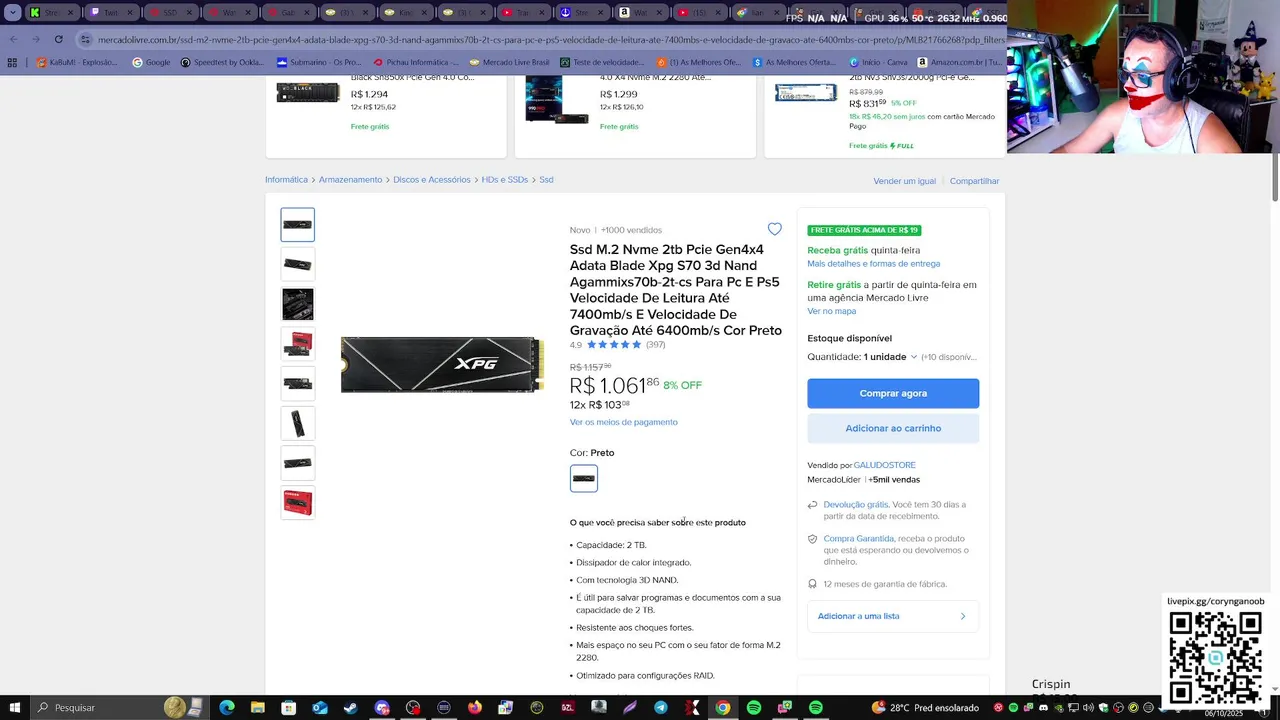Select the first product thumbnail
The height and width of the screenshot is (720, 1280).
point(297,225)
